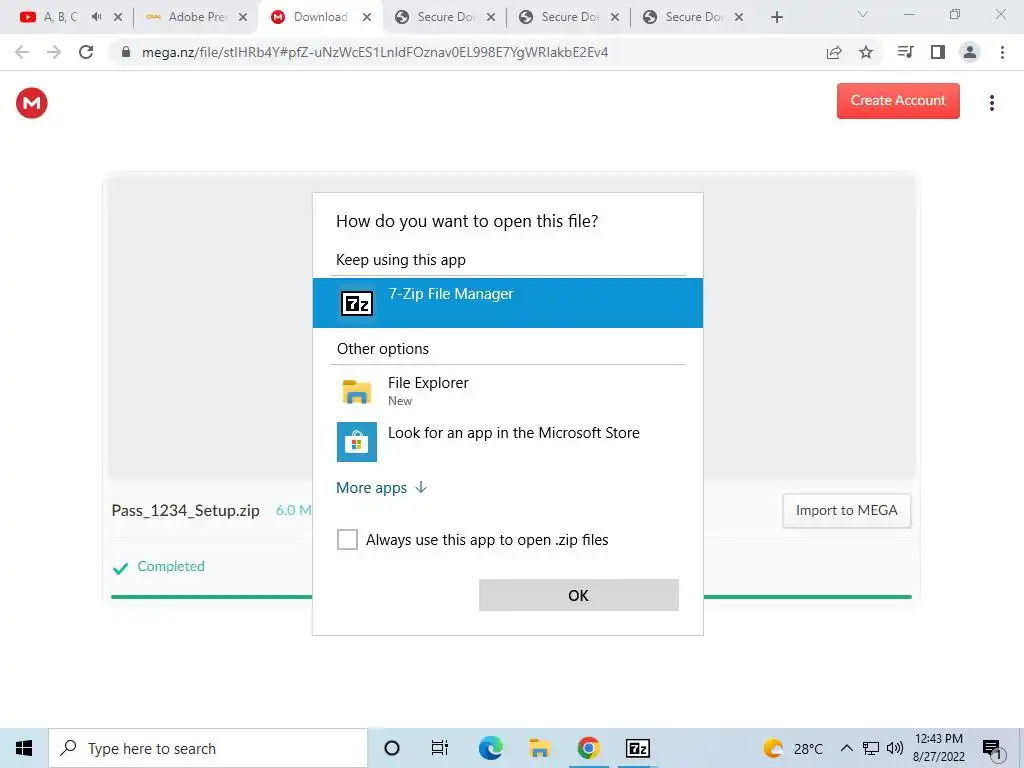Image resolution: width=1024 pixels, height=768 pixels.
Task: Click the mega.nz address bar URL
Action: (375, 52)
